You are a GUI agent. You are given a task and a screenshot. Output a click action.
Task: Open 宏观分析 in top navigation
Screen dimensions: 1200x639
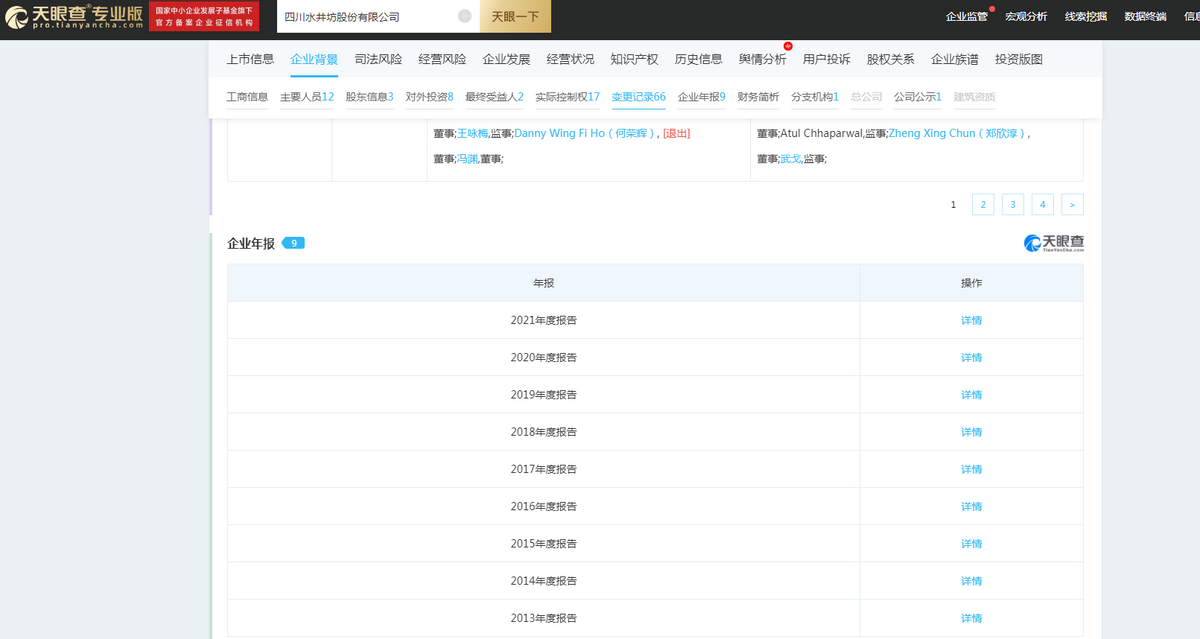coord(1026,16)
